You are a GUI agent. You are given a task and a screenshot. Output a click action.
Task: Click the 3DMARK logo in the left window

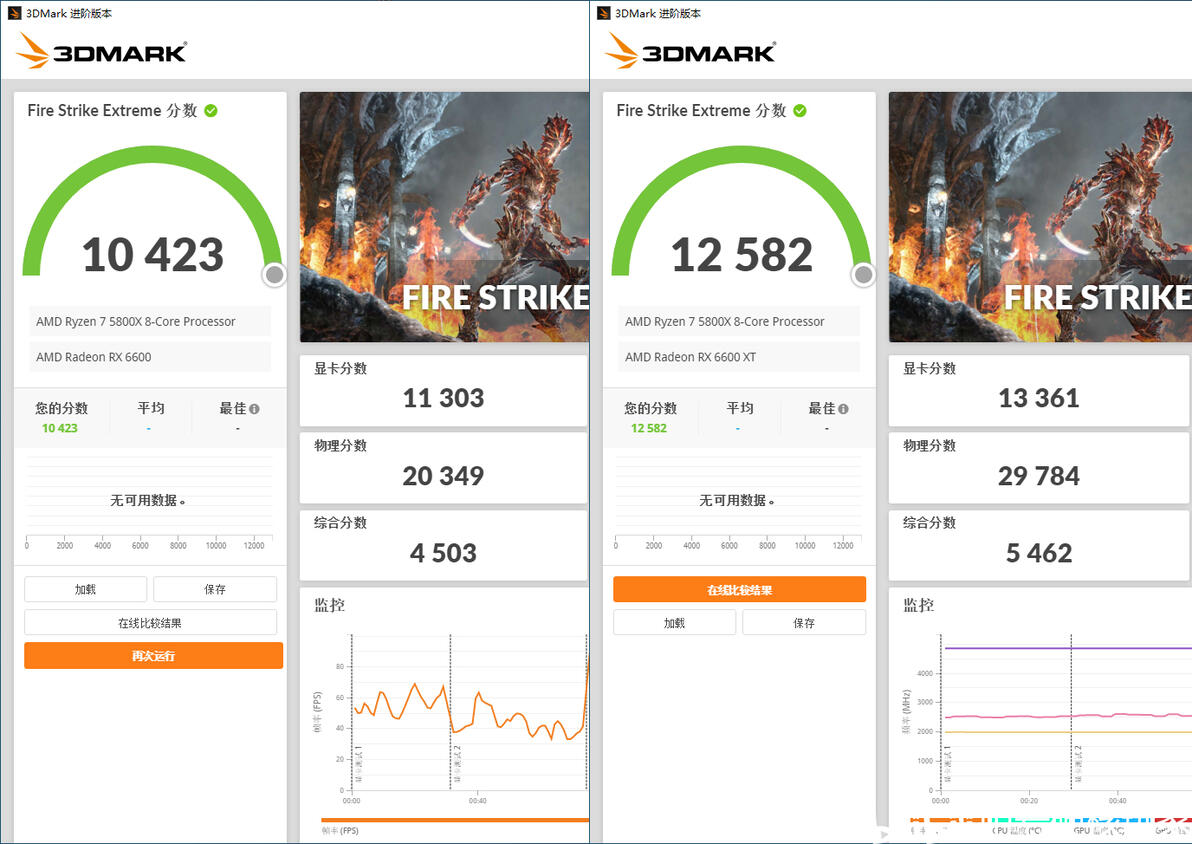tap(101, 51)
